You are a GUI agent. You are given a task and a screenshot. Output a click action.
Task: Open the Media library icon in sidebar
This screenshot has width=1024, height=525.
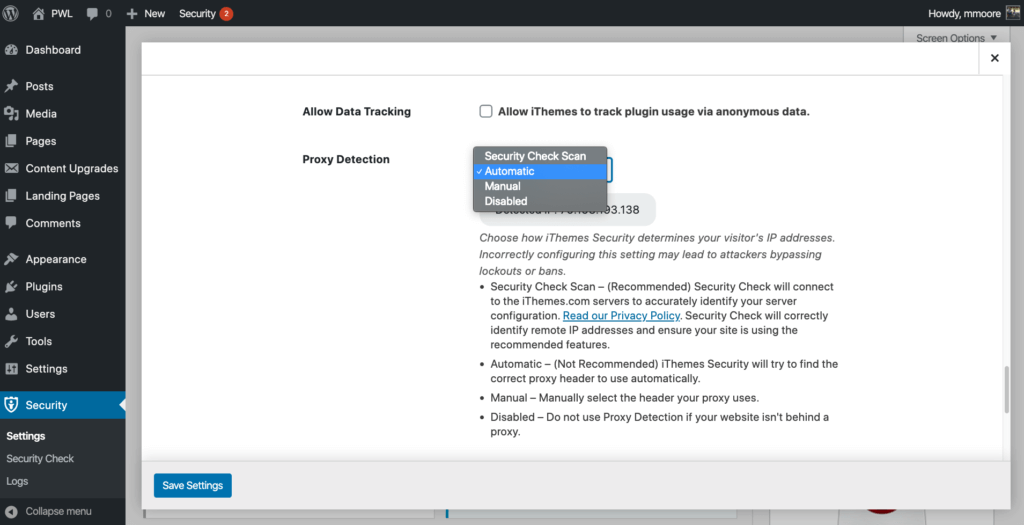pos(12,114)
